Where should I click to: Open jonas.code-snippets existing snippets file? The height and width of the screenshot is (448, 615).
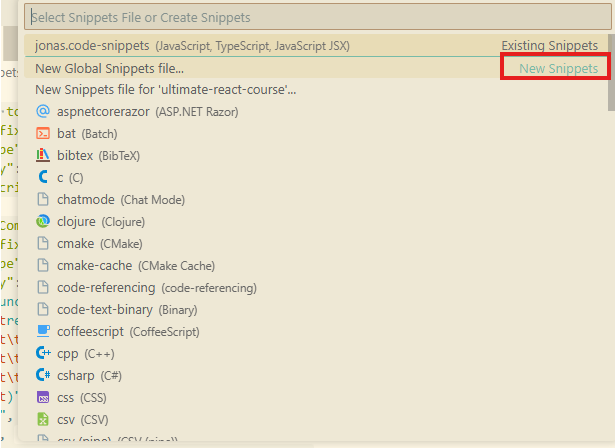point(316,46)
